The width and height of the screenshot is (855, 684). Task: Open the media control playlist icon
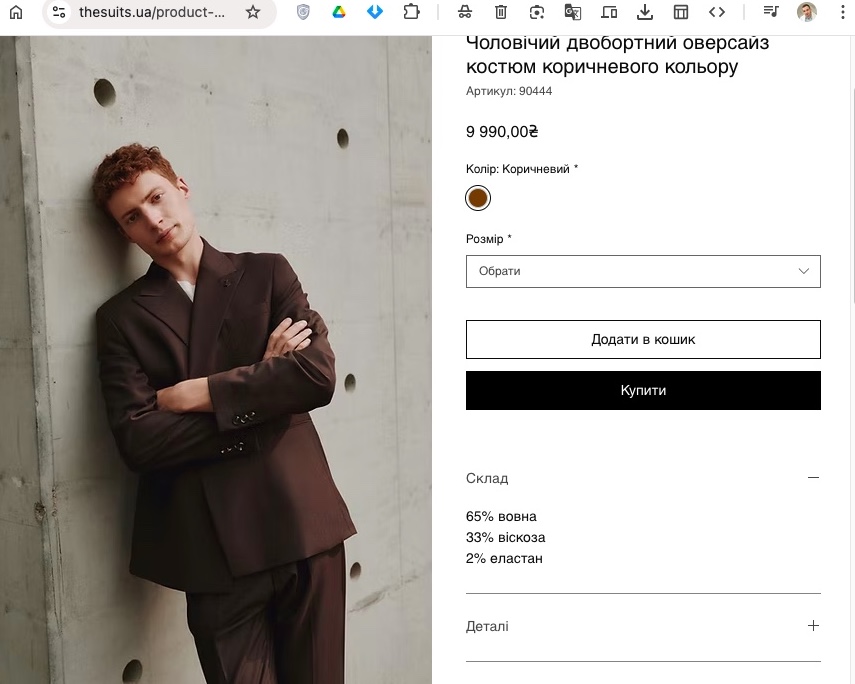[x=770, y=12]
